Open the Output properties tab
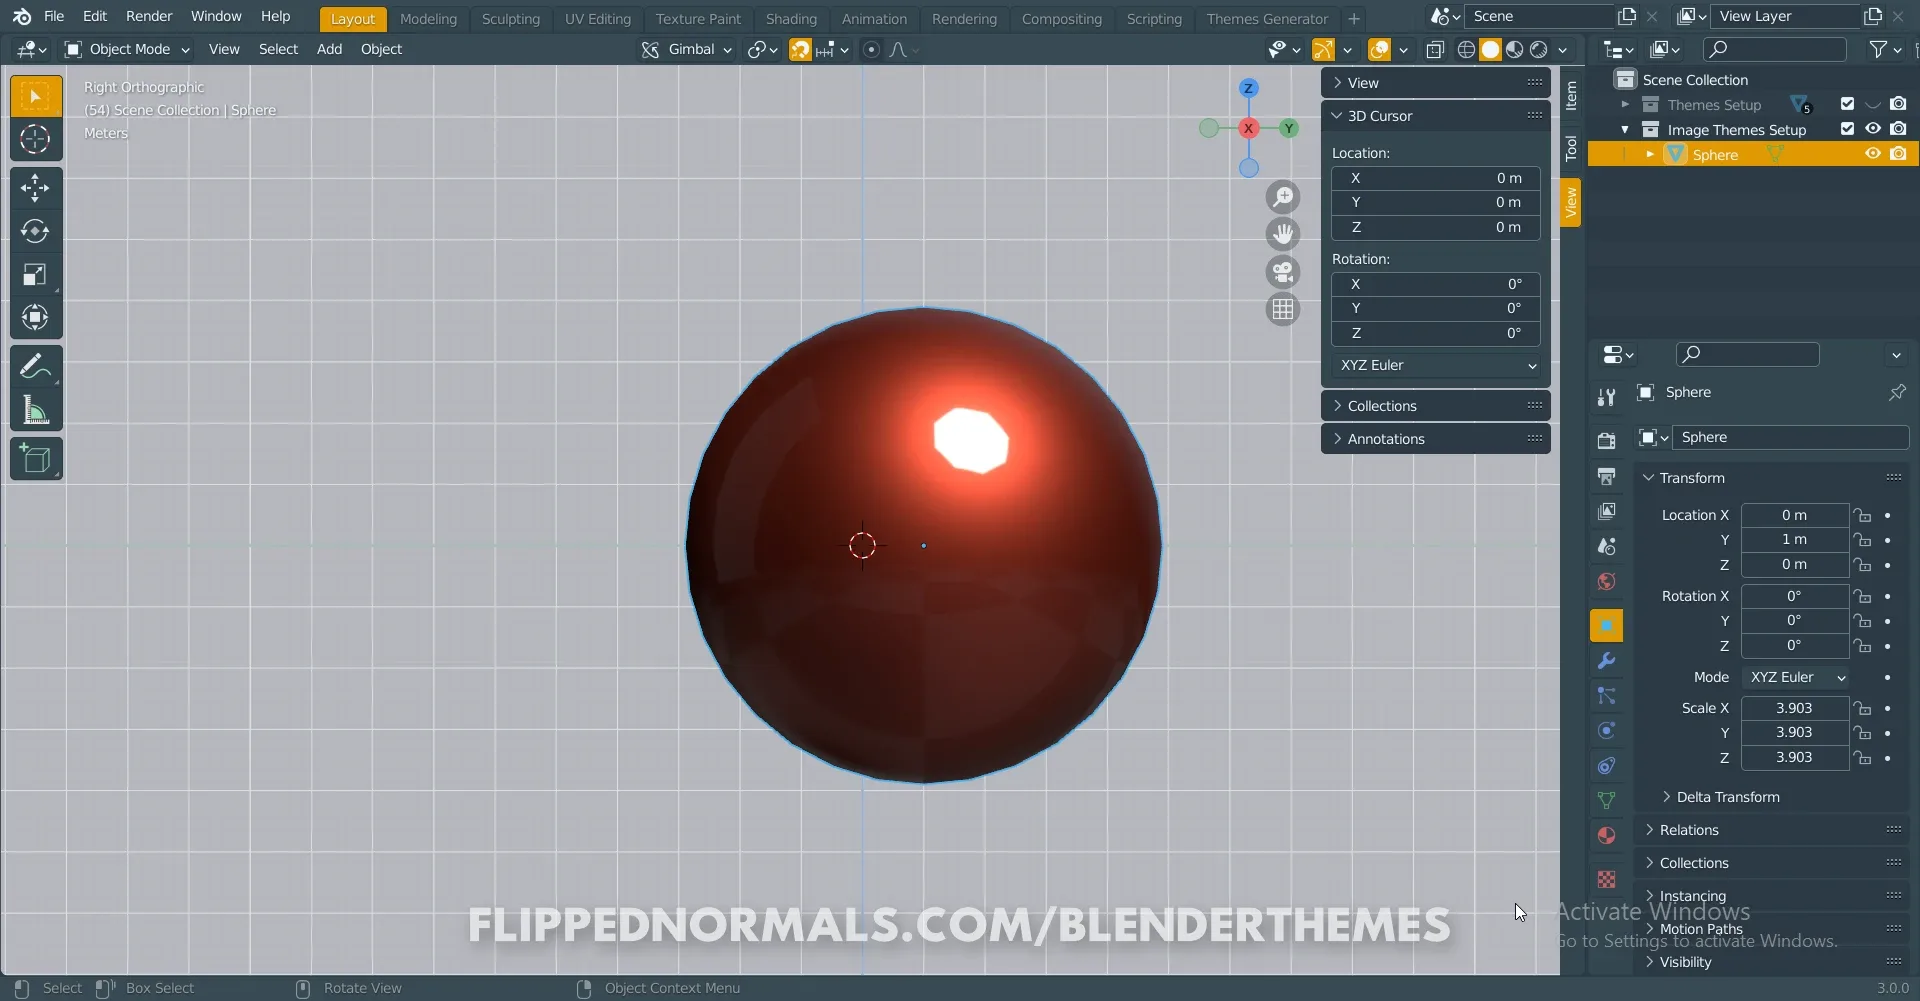 (1606, 476)
